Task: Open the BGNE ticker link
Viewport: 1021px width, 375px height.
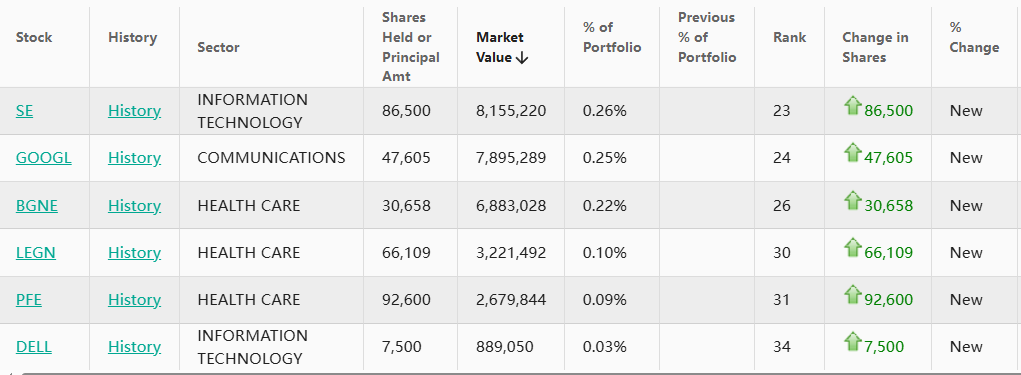Action: click(36, 206)
